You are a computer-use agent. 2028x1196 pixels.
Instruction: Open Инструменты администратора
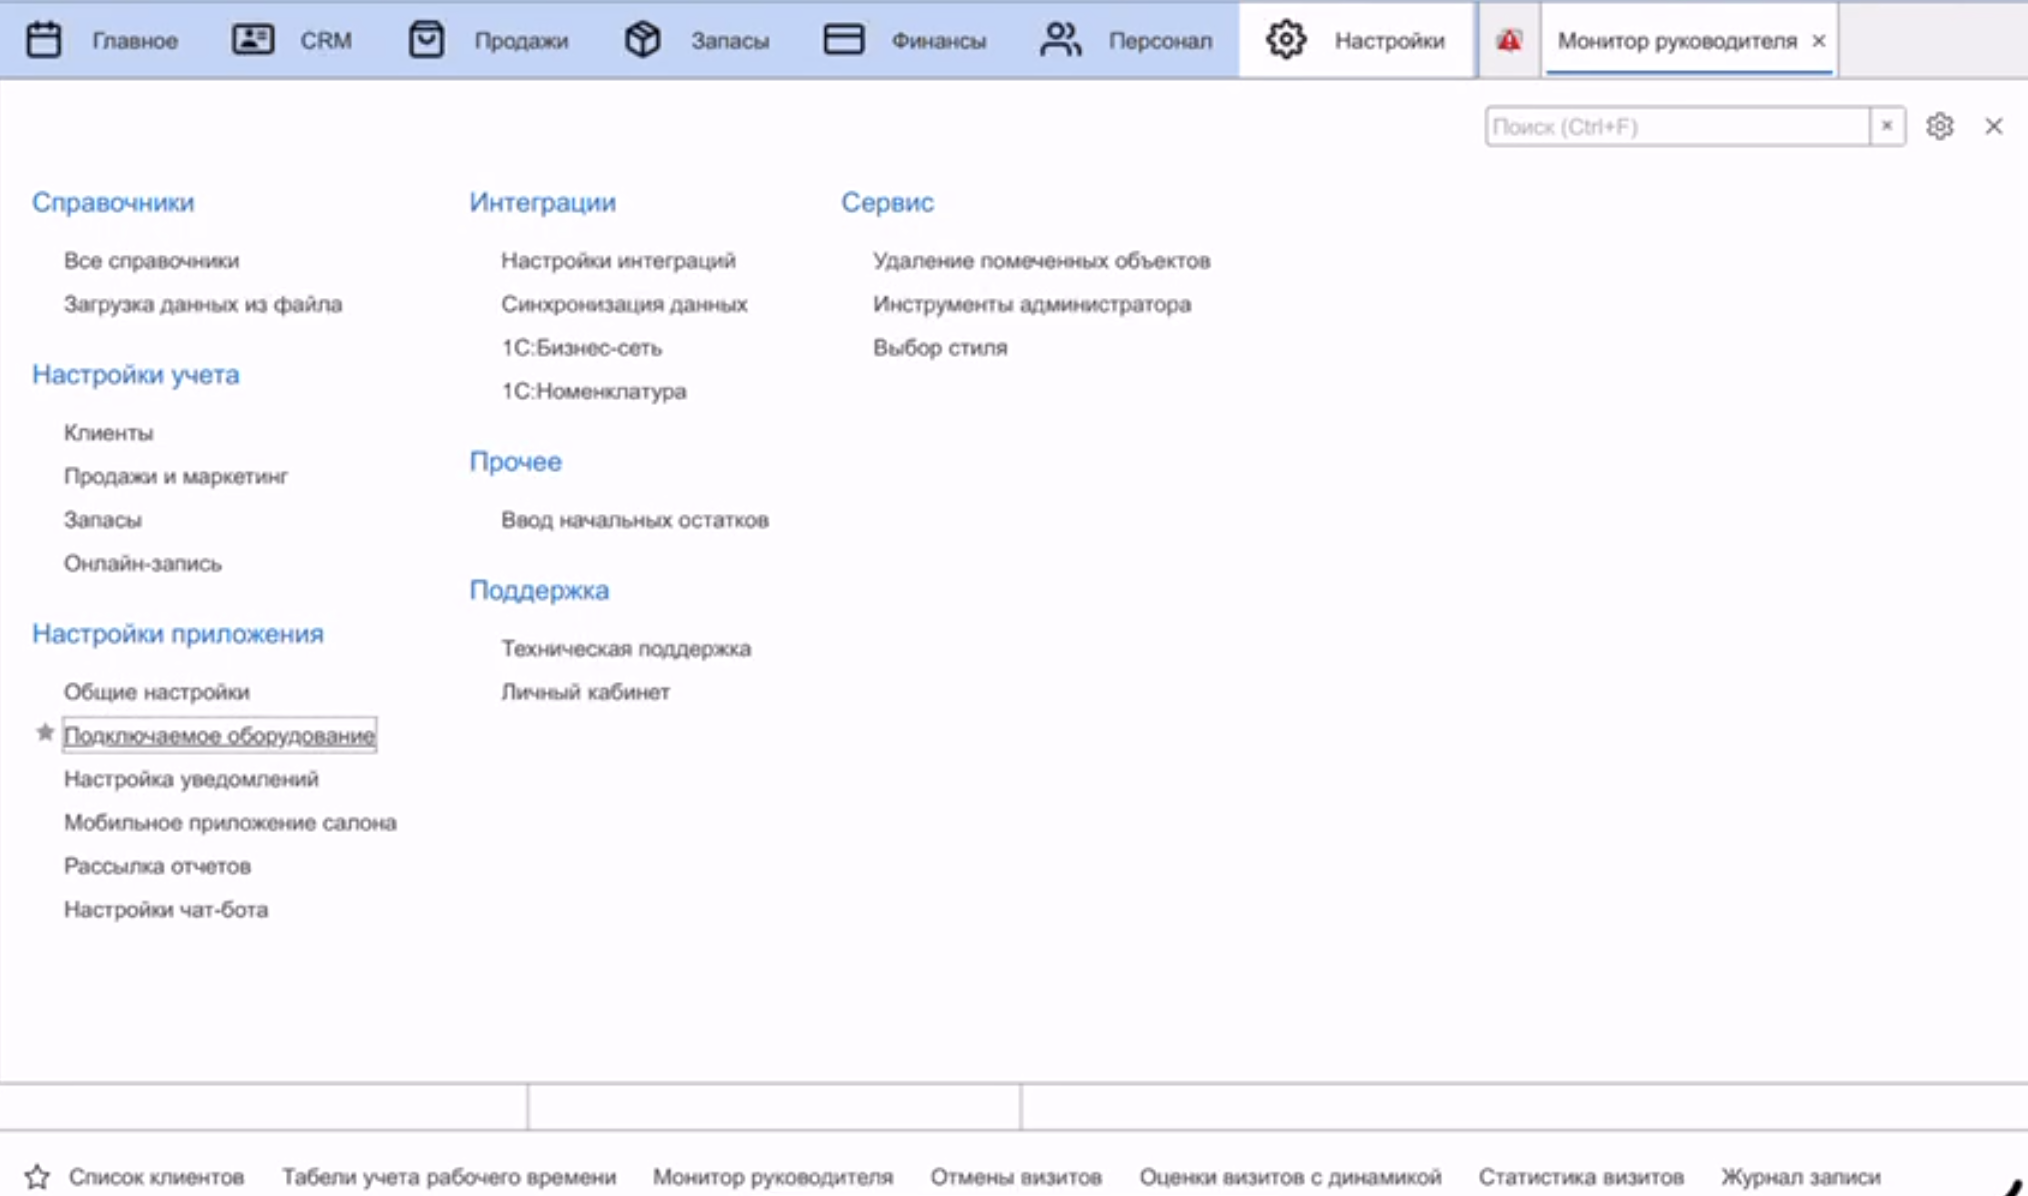(1031, 304)
